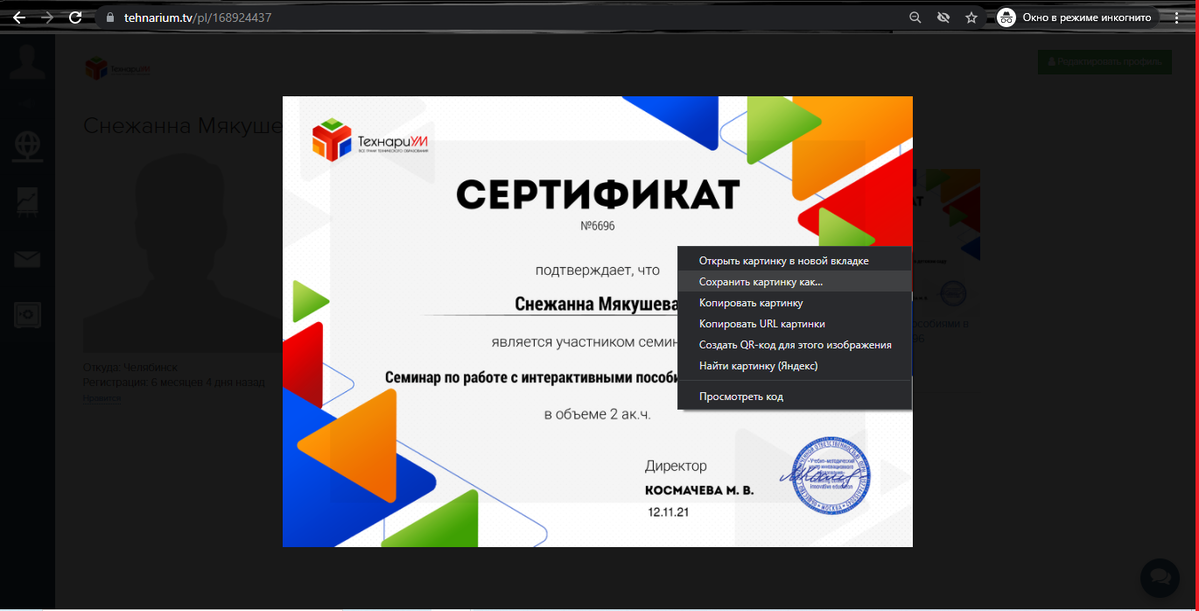Click 'в объеме 2 ак.ч.' text
1199x611 pixels.
click(x=598, y=414)
